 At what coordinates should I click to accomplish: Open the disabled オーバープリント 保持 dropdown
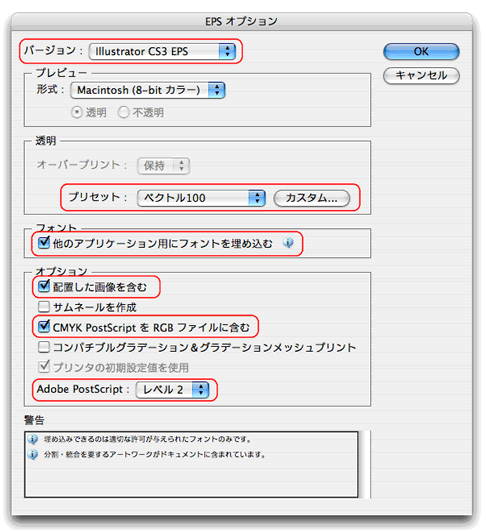click(163, 166)
